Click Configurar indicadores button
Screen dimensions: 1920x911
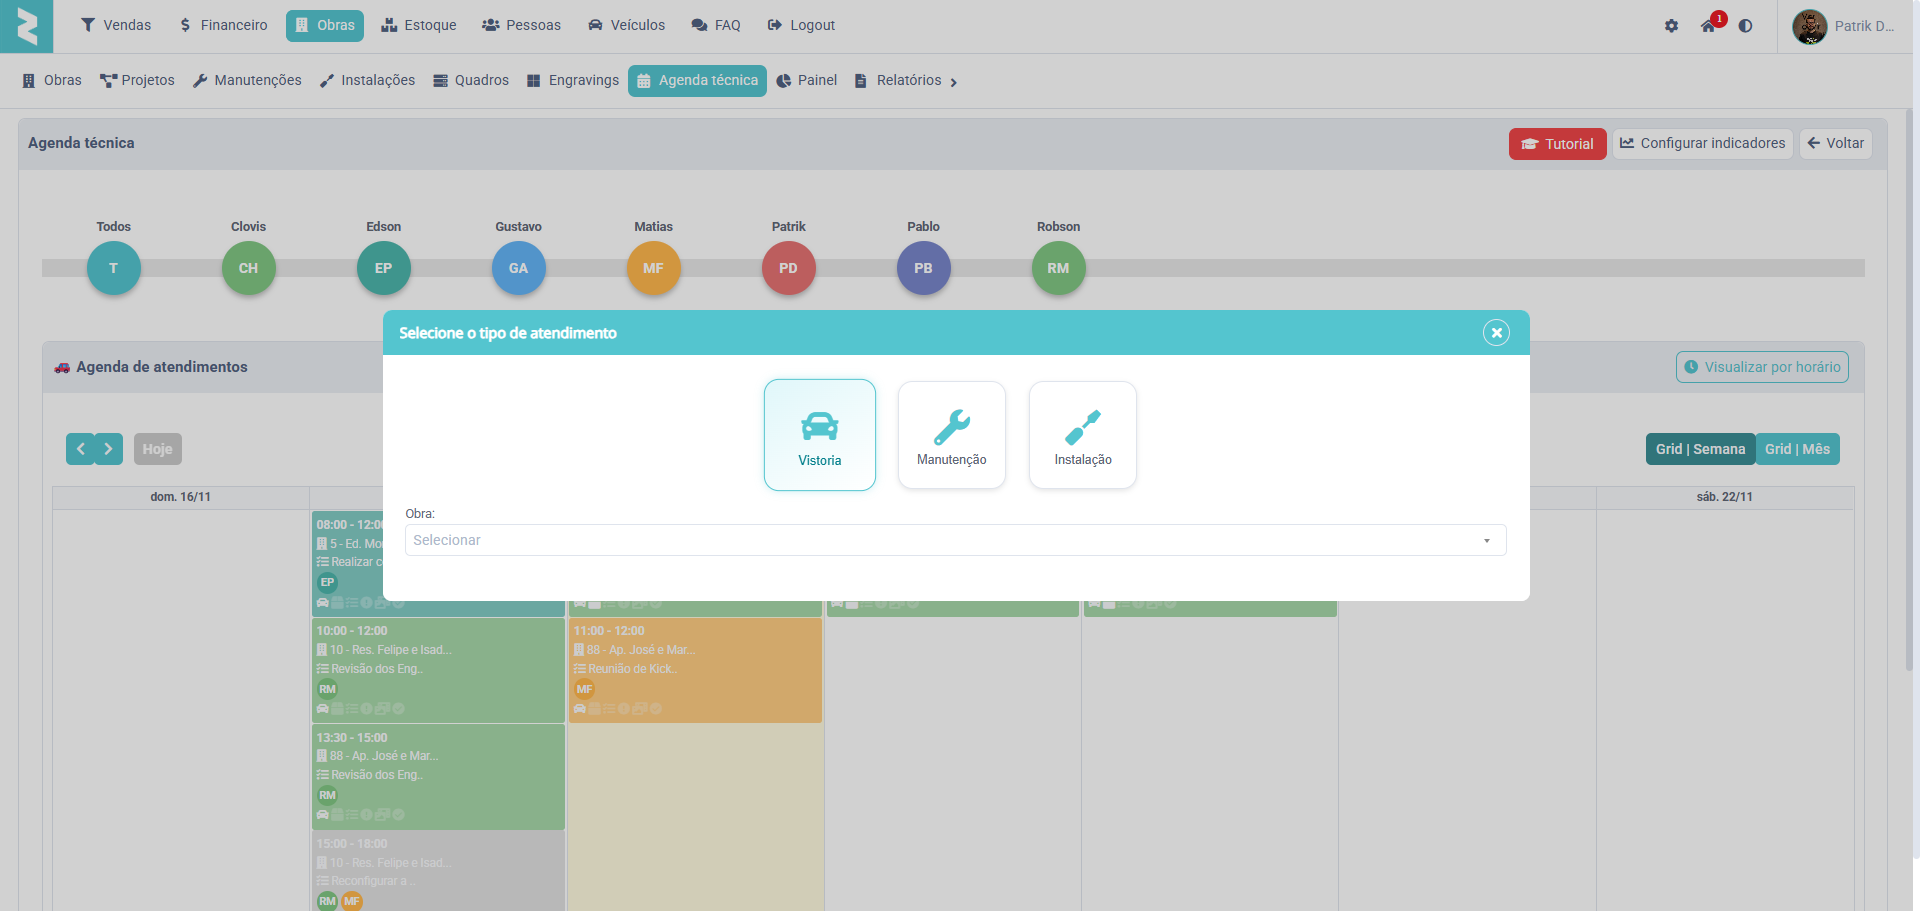click(x=1702, y=144)
